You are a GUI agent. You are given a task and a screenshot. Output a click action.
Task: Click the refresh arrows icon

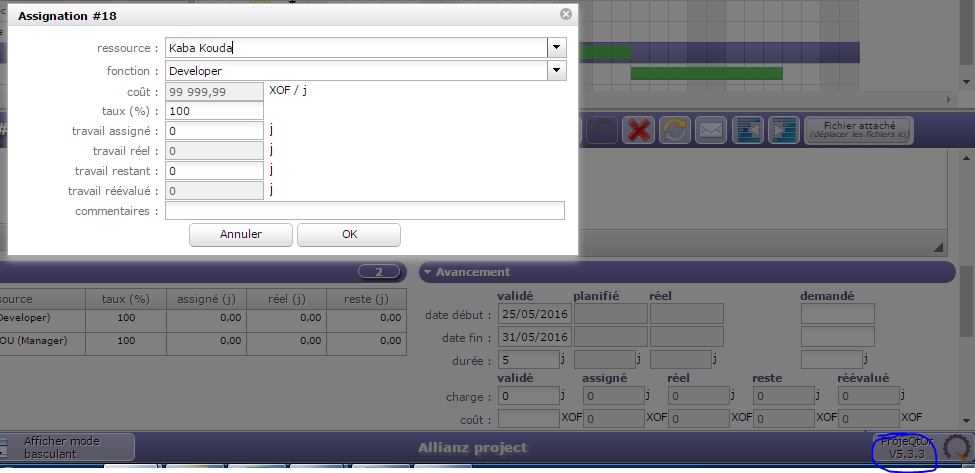click(675, 131)
